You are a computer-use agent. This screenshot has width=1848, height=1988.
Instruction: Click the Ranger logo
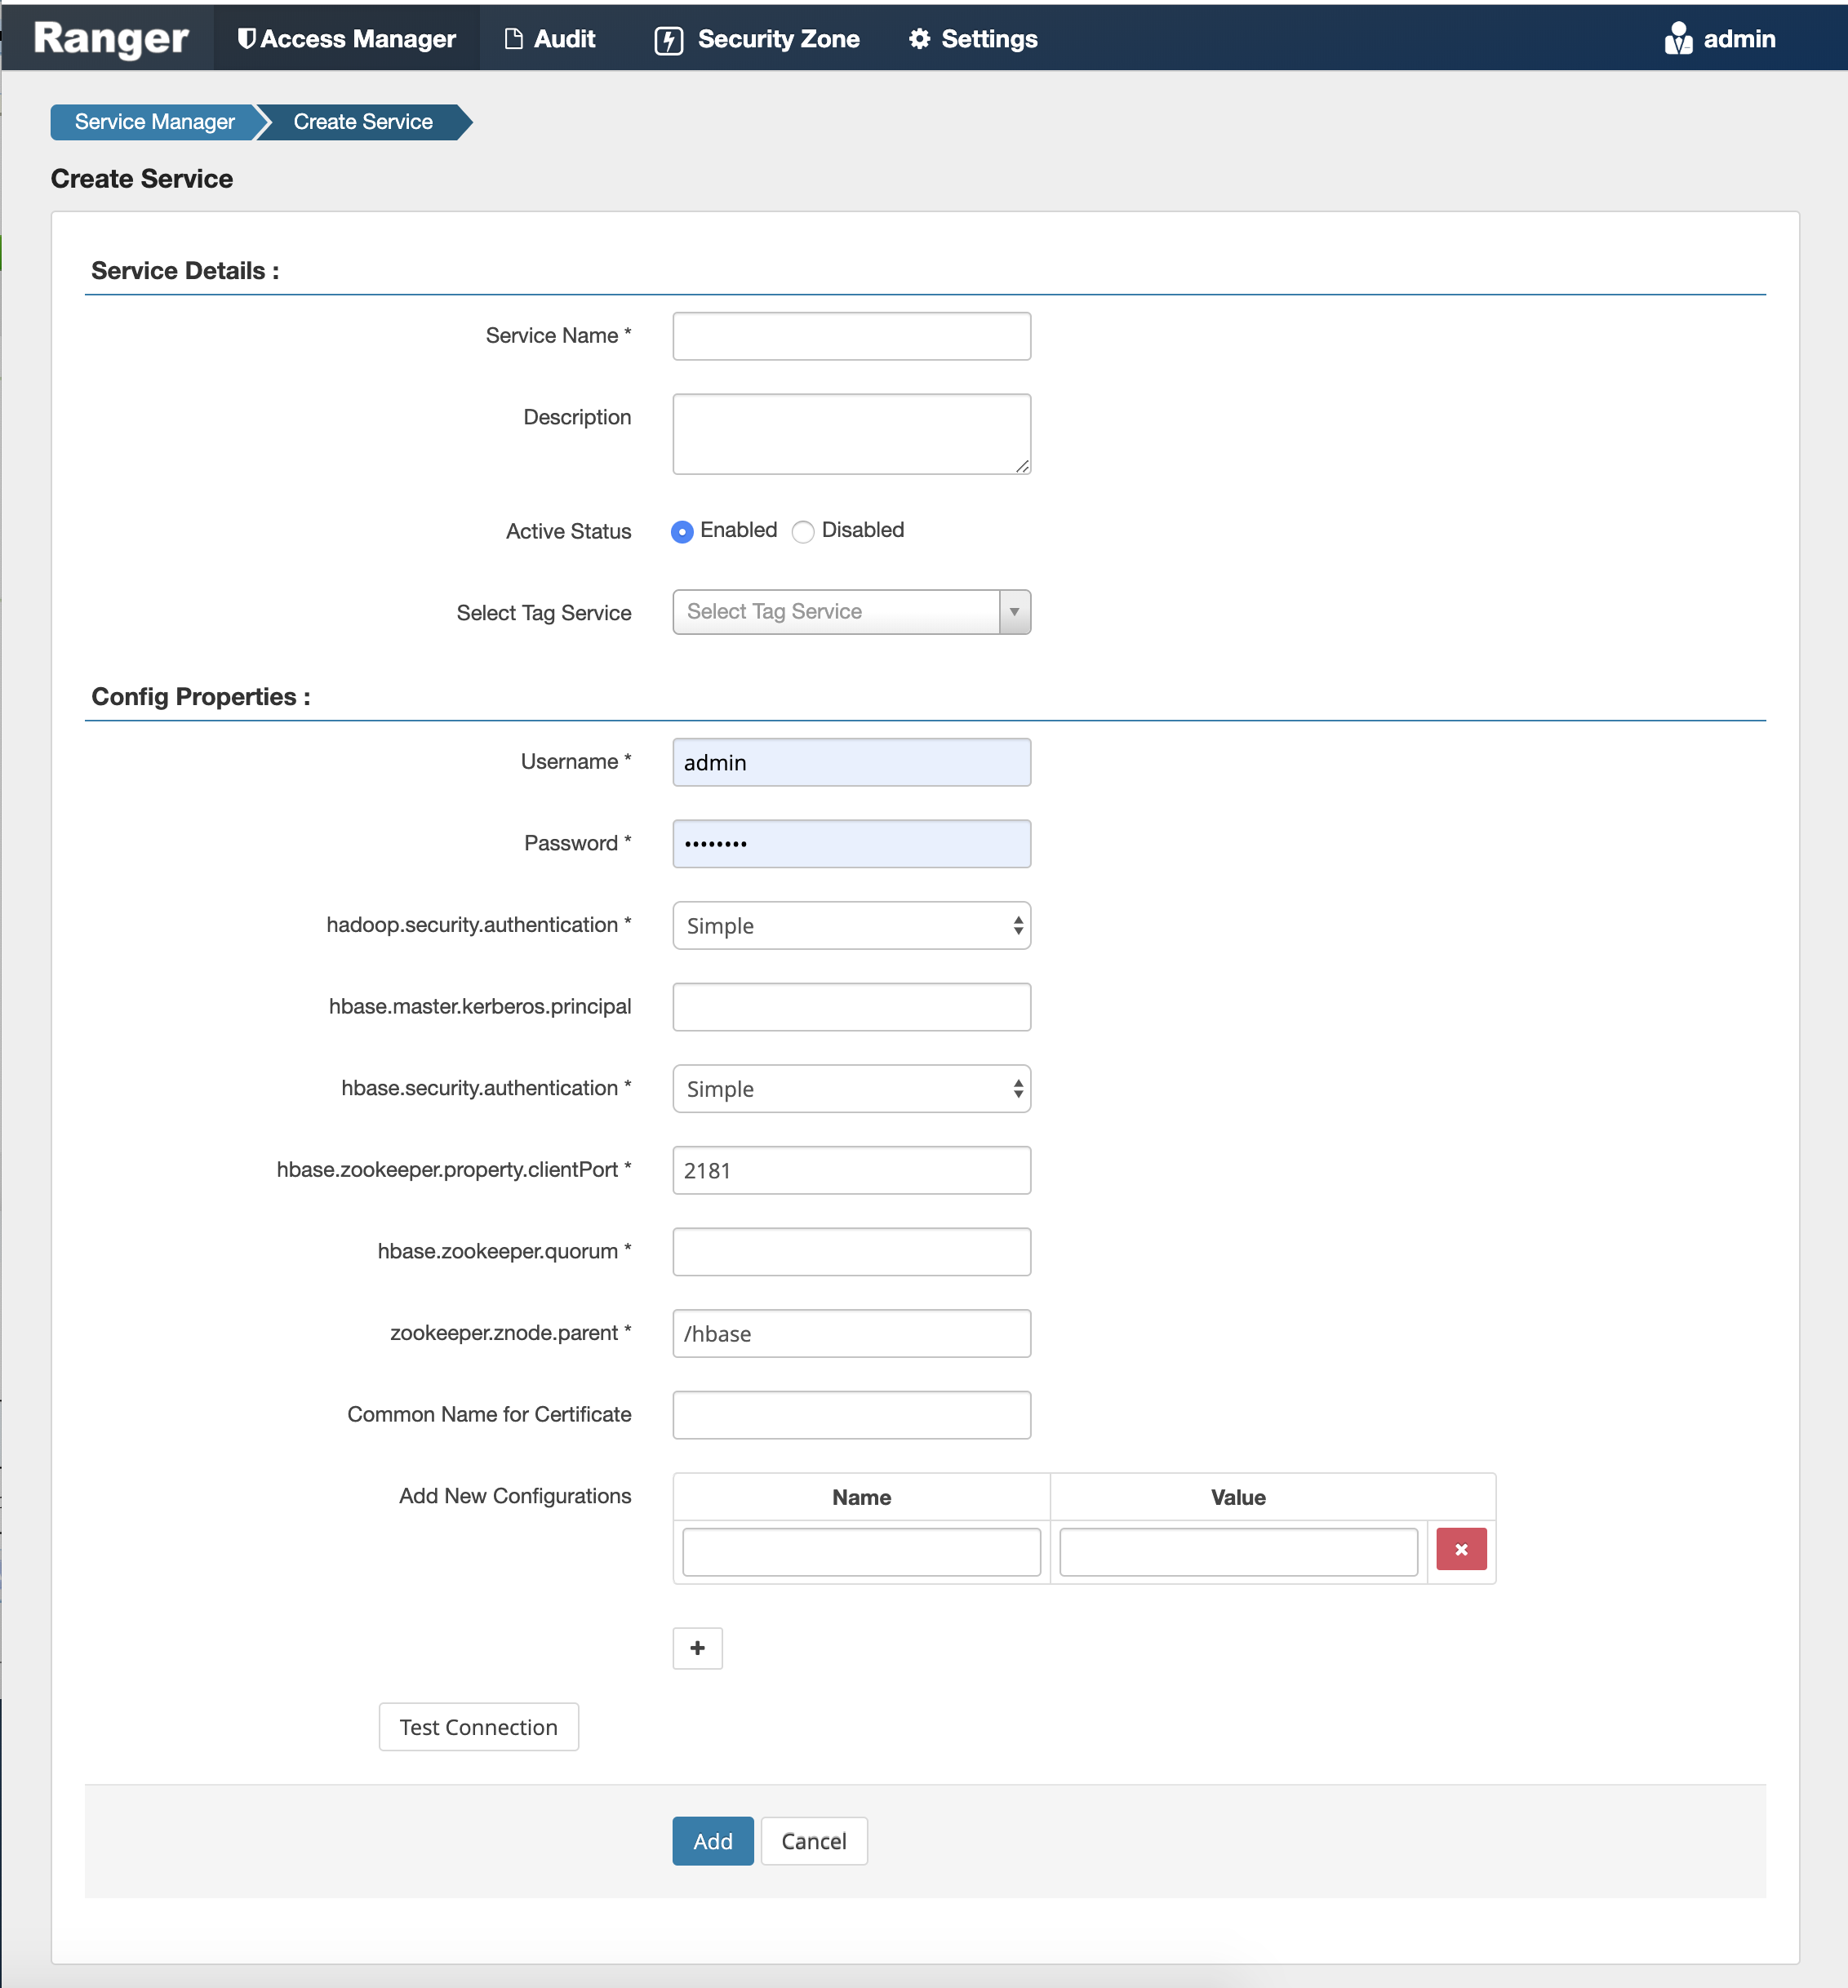point(110,38)
